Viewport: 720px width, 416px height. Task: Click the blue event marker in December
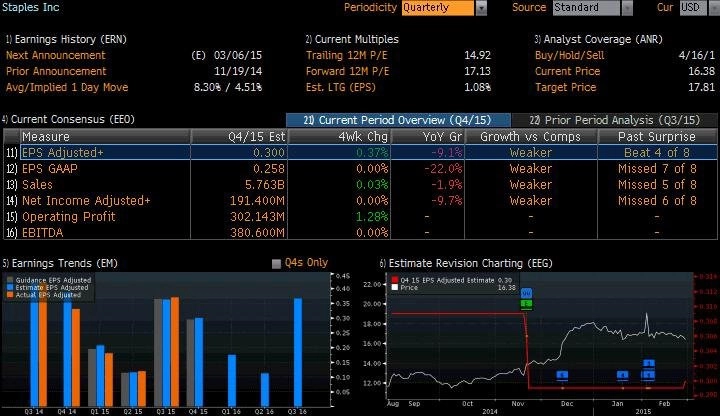click(562, 376)
